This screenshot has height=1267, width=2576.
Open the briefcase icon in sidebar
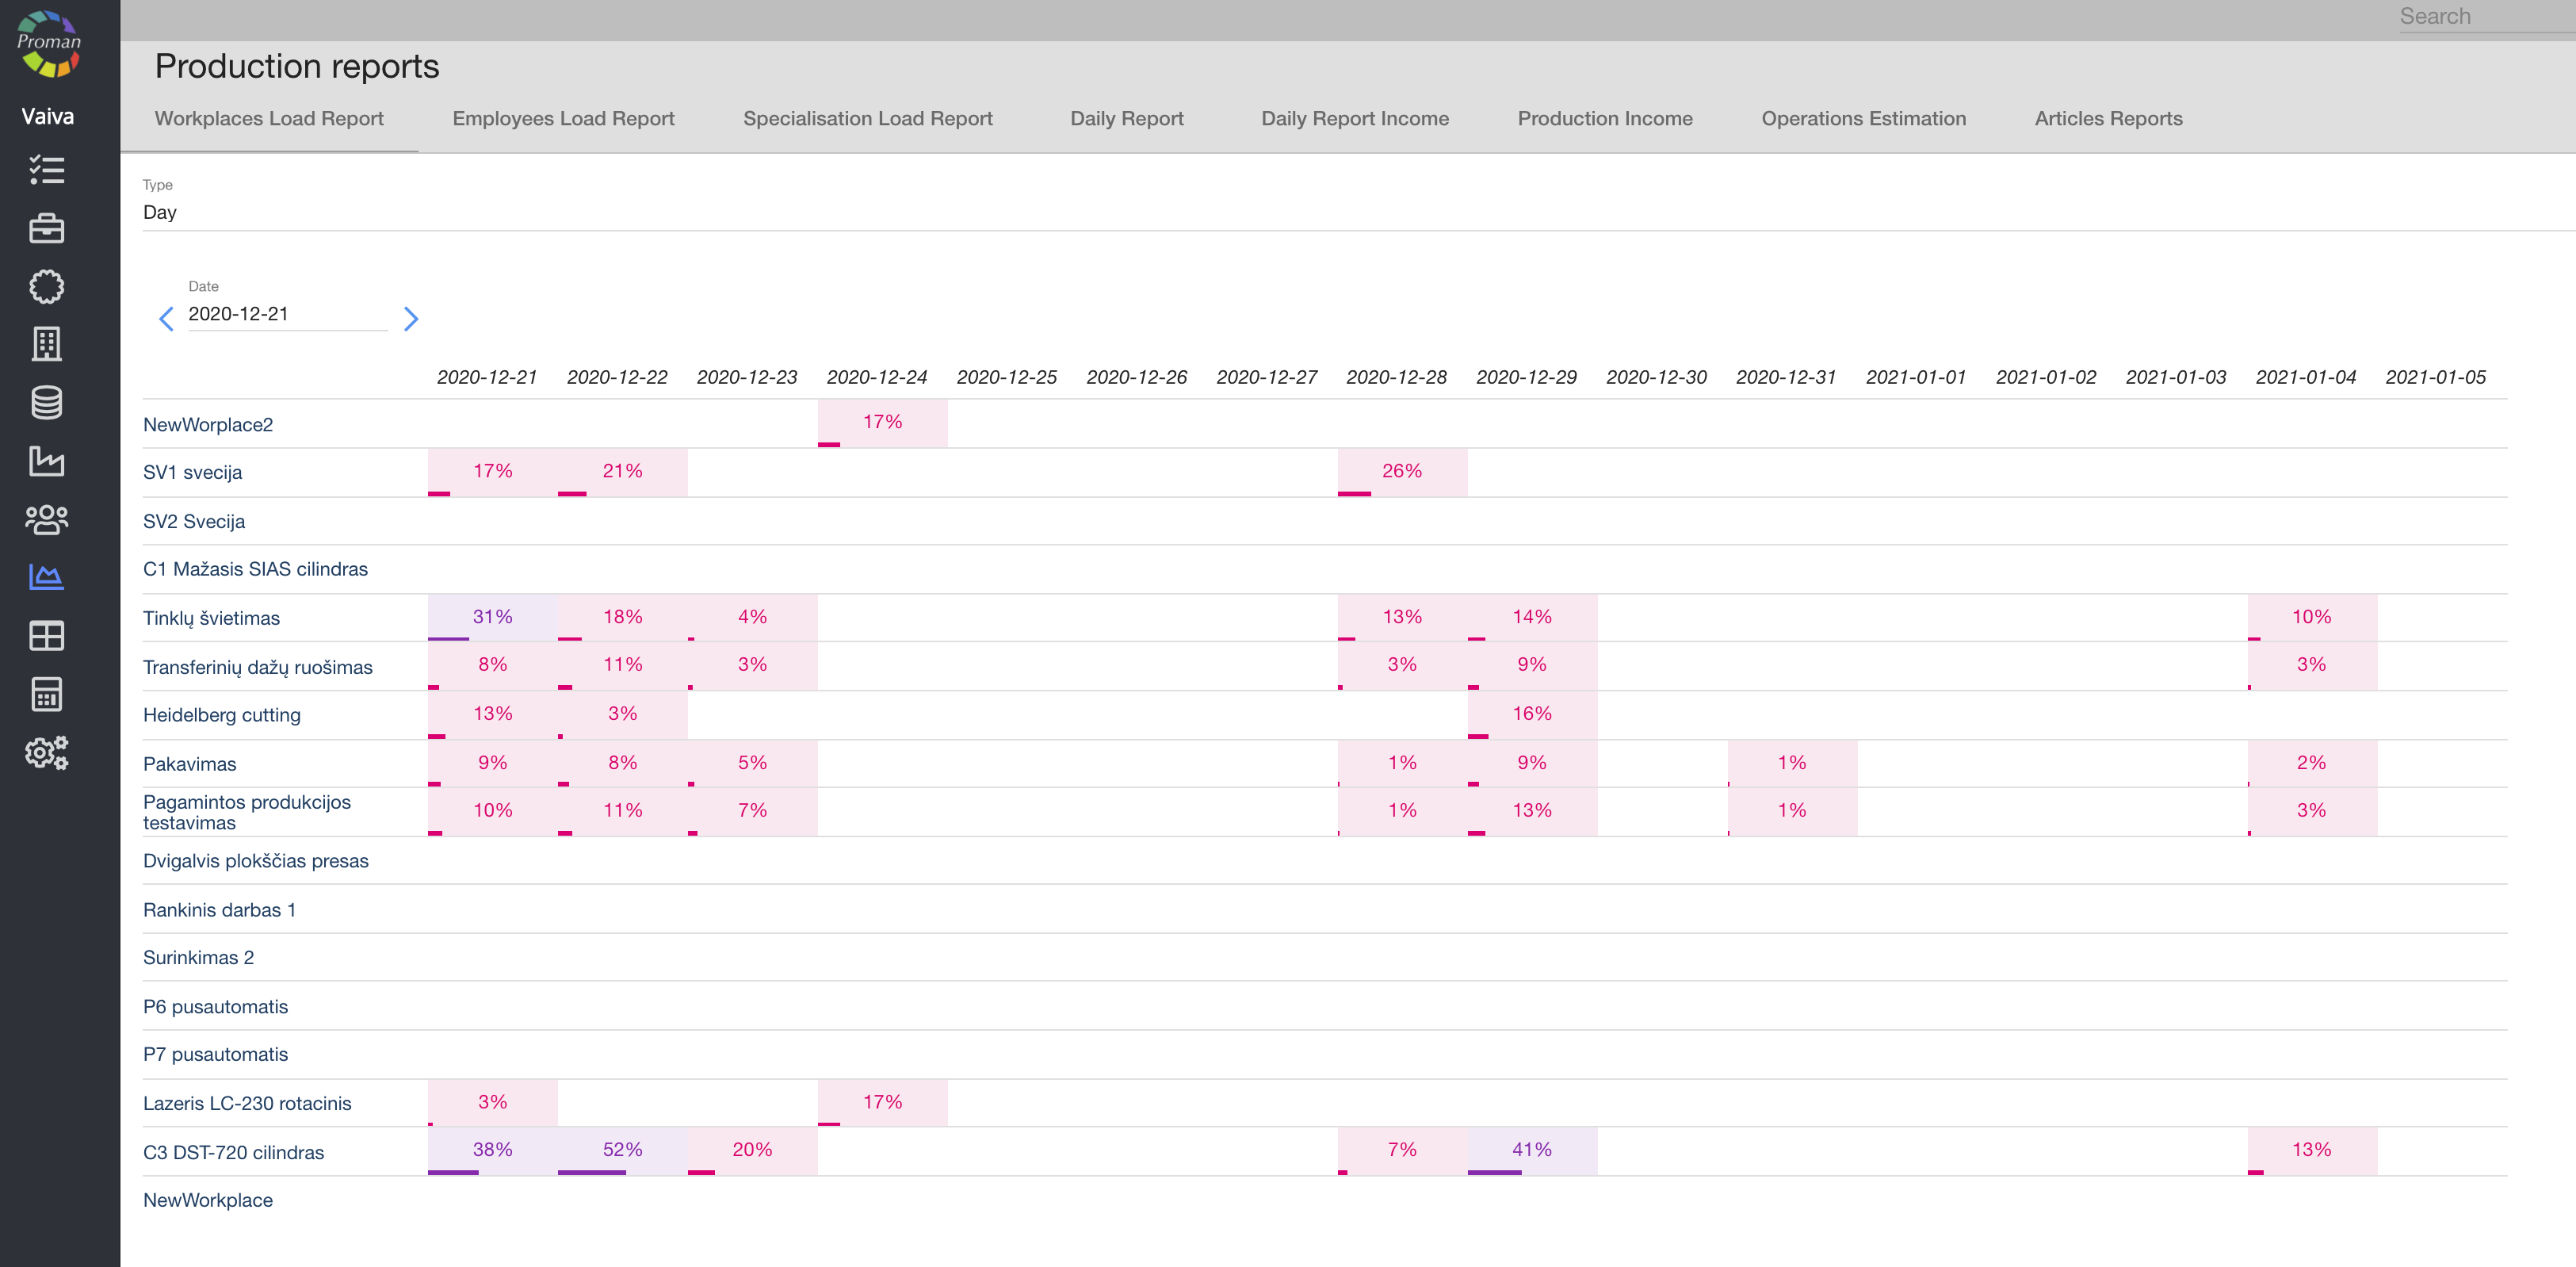pos(46,229)
